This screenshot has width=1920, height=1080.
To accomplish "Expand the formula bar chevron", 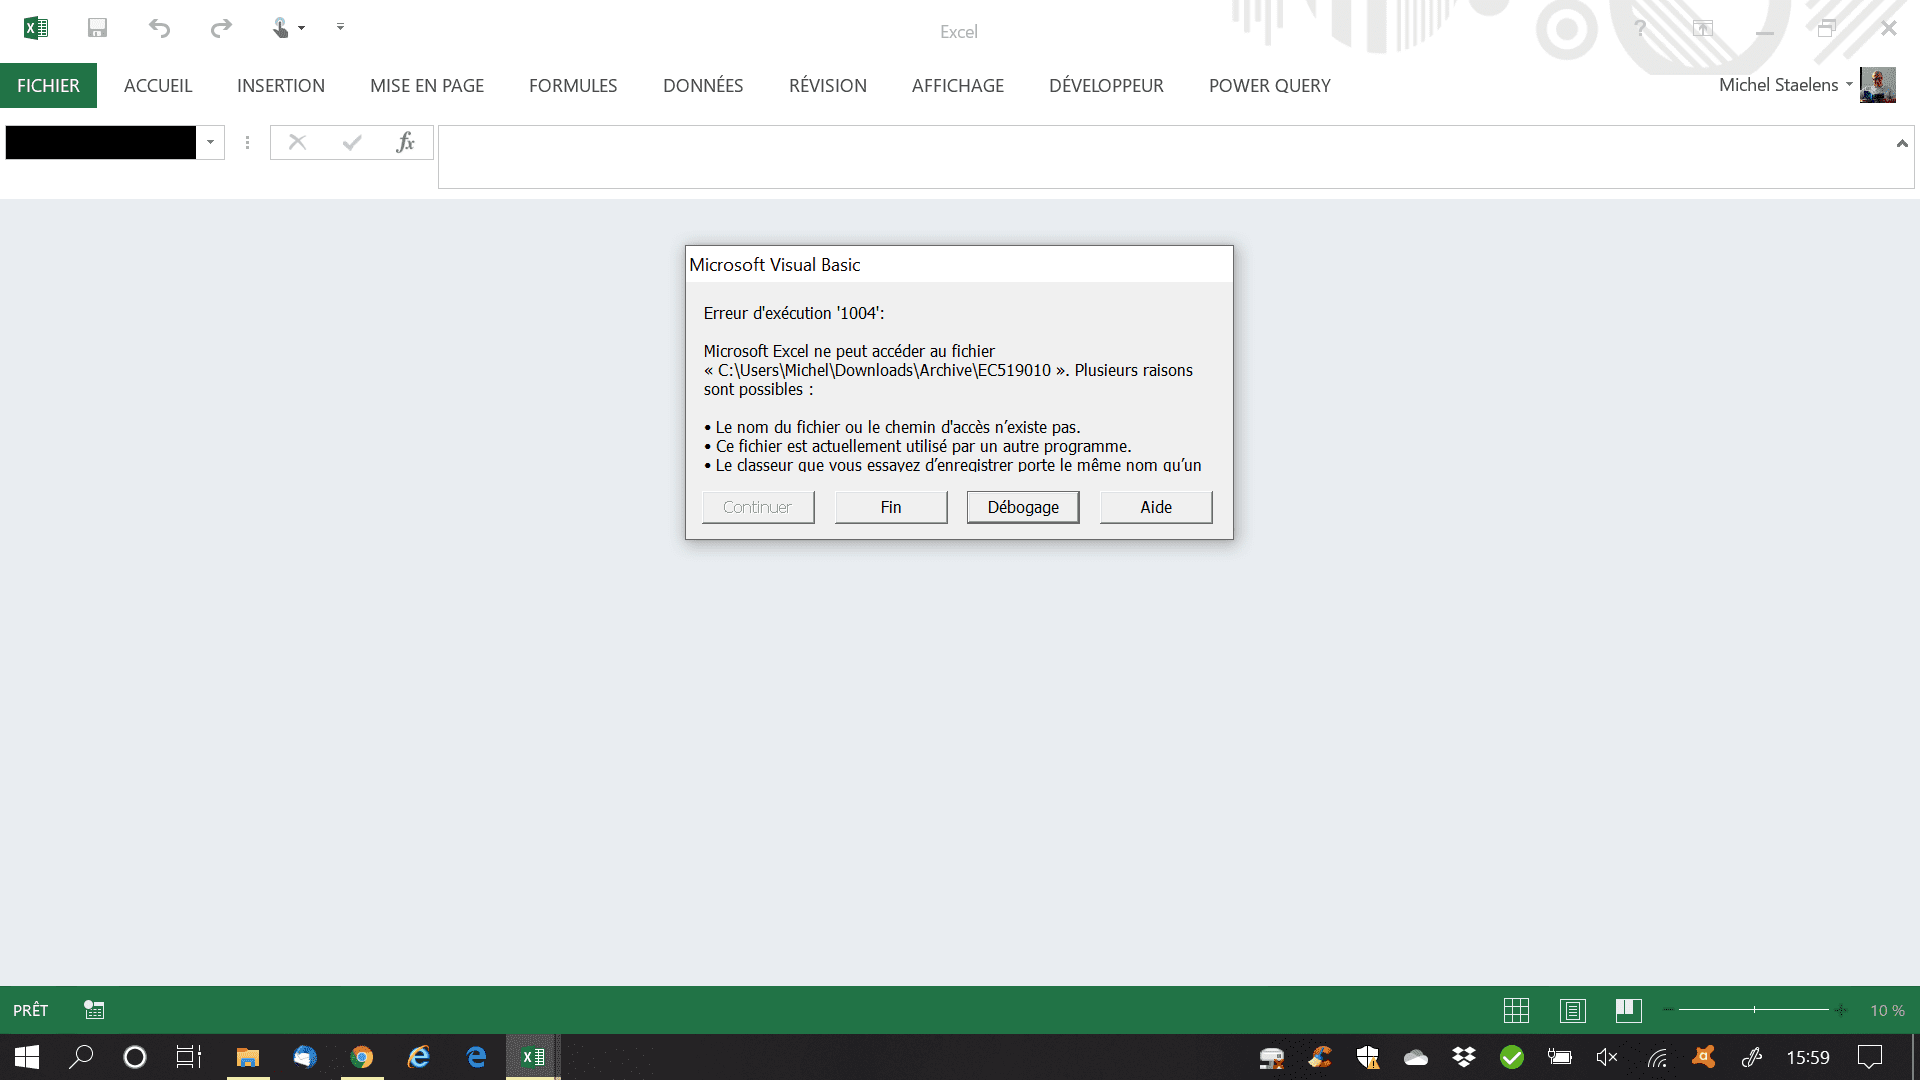I will [x=1902, y=144].
